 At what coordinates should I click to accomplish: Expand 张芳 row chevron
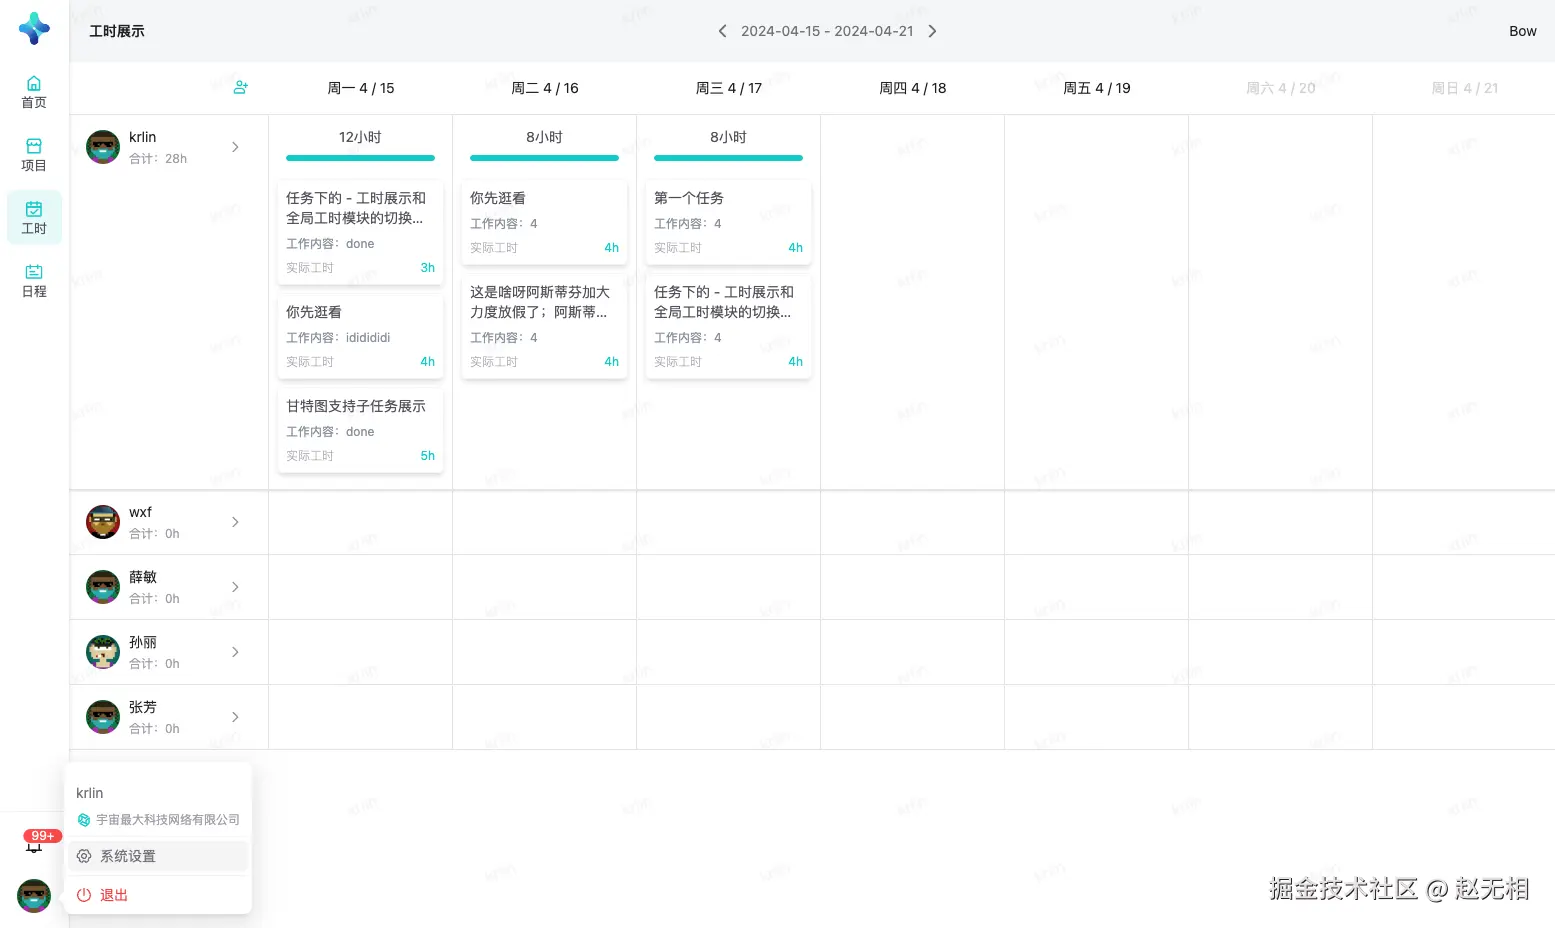[235, 717]
